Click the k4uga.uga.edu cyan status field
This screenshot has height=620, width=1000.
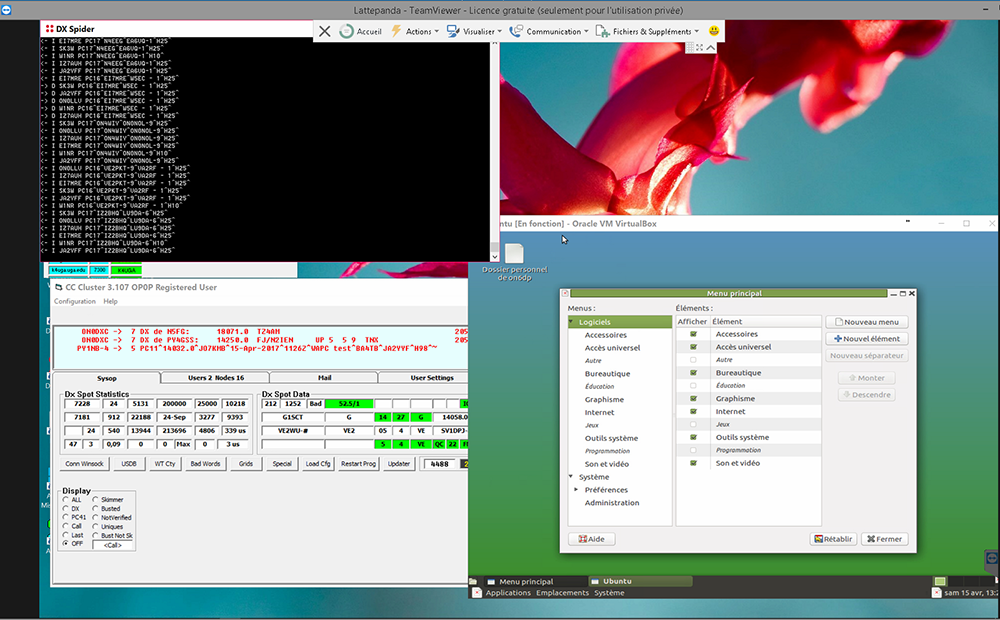pyautogui.click(x=68, y=270)
